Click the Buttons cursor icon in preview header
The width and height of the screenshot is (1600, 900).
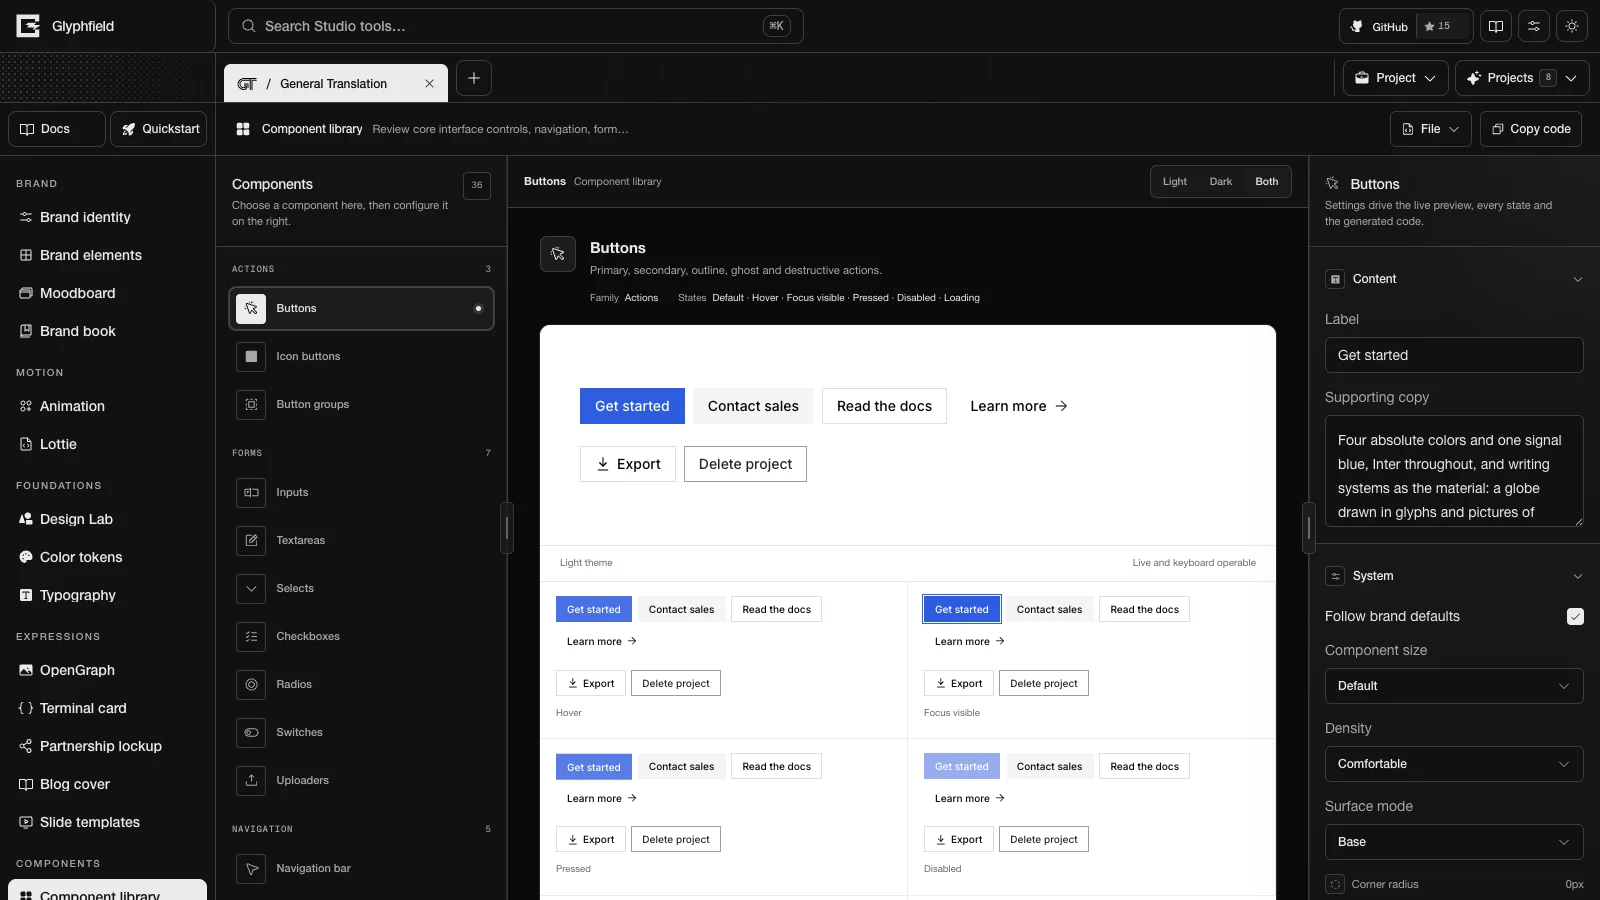[558, 254]
